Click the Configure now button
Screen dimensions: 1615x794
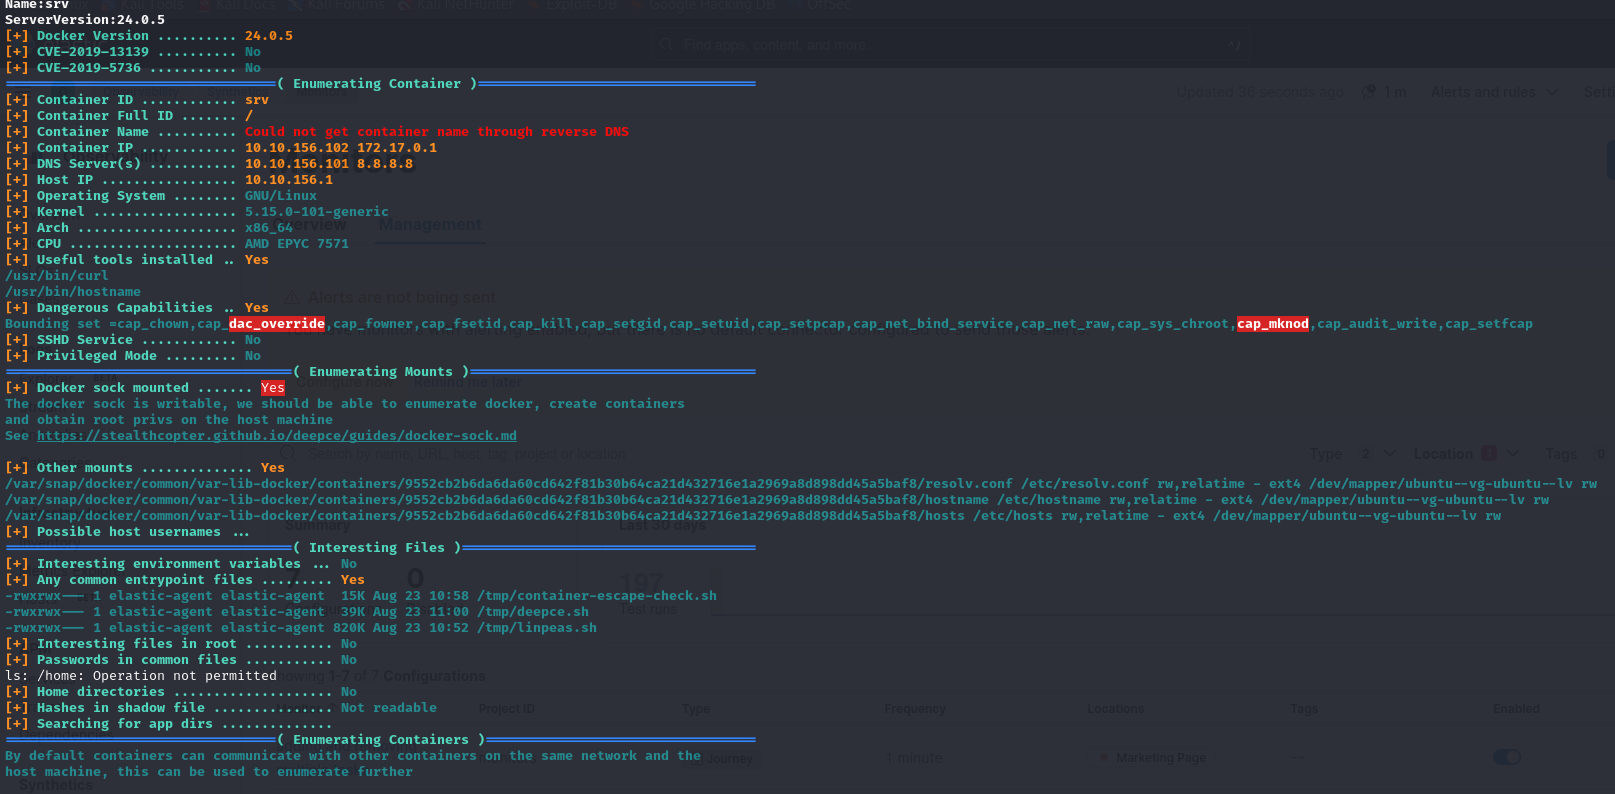pos(345,382)
